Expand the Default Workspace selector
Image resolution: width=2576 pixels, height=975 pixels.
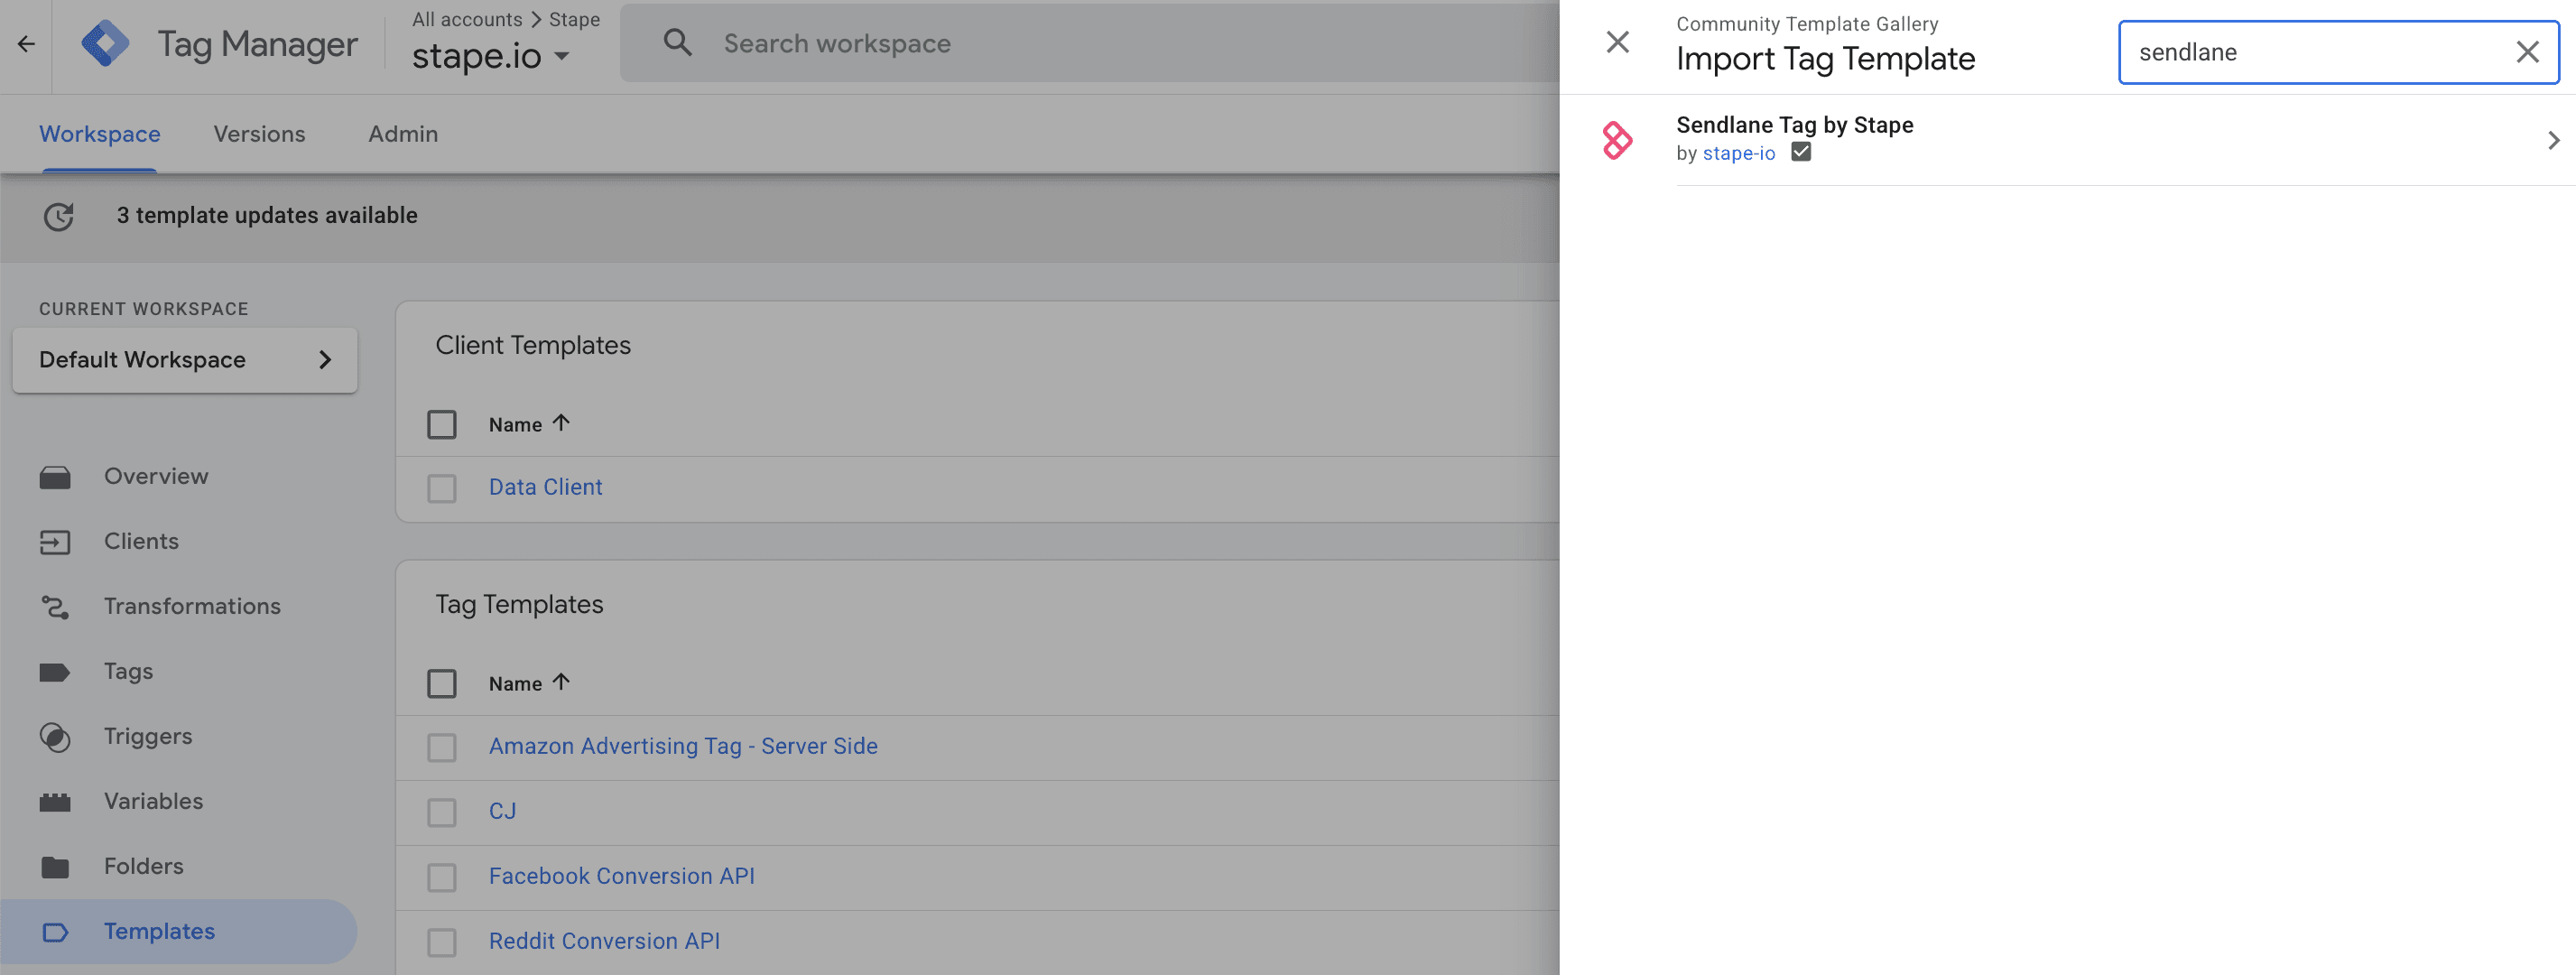tap(185, 360)
